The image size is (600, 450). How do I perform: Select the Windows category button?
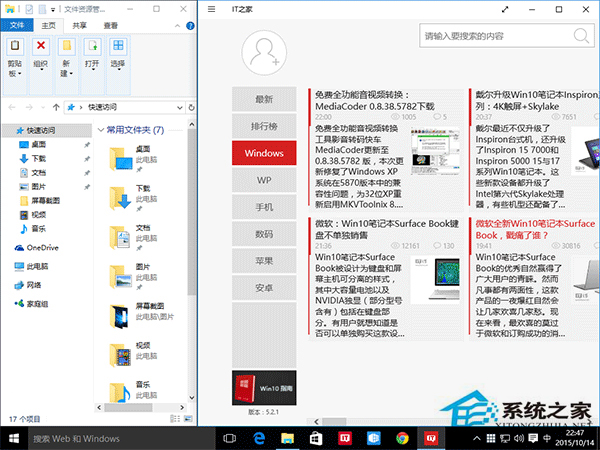[264, 153]
